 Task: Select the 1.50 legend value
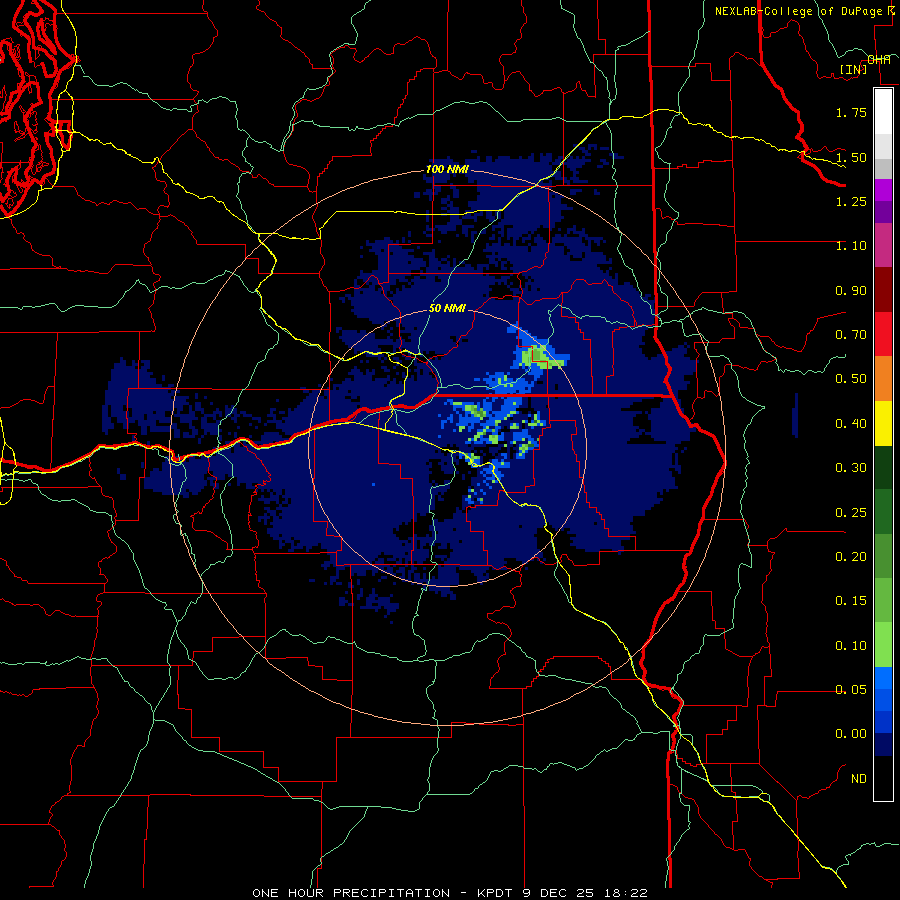851,157
